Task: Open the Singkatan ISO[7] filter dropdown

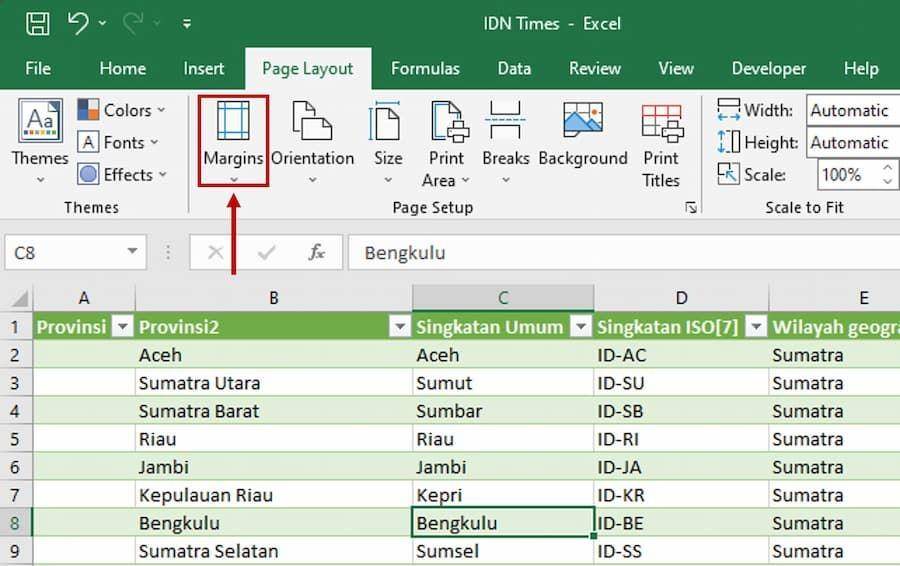Action: (x=757, y=327)
